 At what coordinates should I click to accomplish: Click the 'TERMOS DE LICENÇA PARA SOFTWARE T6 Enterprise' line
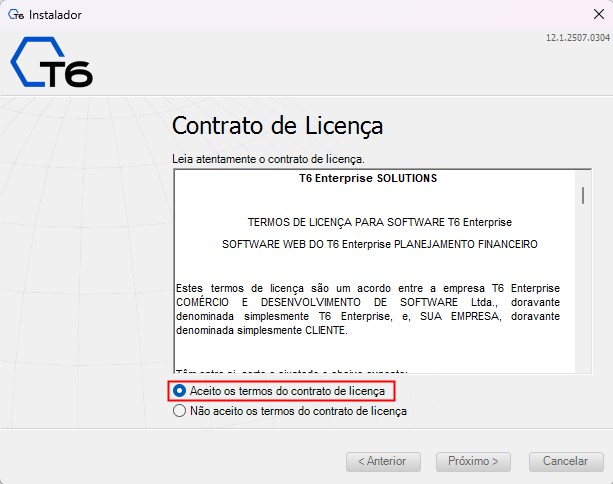pos(380,222)
